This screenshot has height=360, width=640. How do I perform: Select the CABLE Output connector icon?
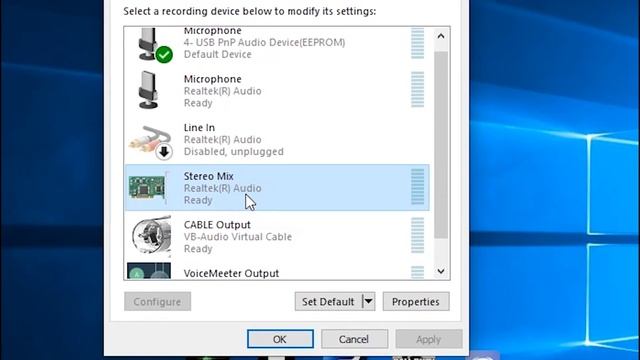151,236
